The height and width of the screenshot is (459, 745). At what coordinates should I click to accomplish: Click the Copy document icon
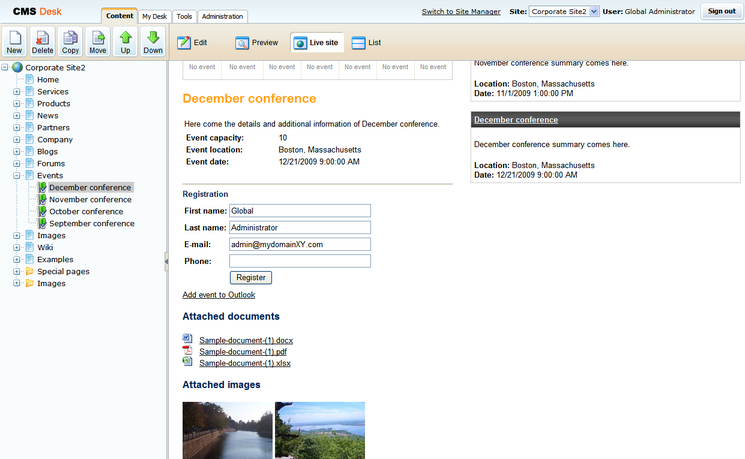[x=70, y=42]
